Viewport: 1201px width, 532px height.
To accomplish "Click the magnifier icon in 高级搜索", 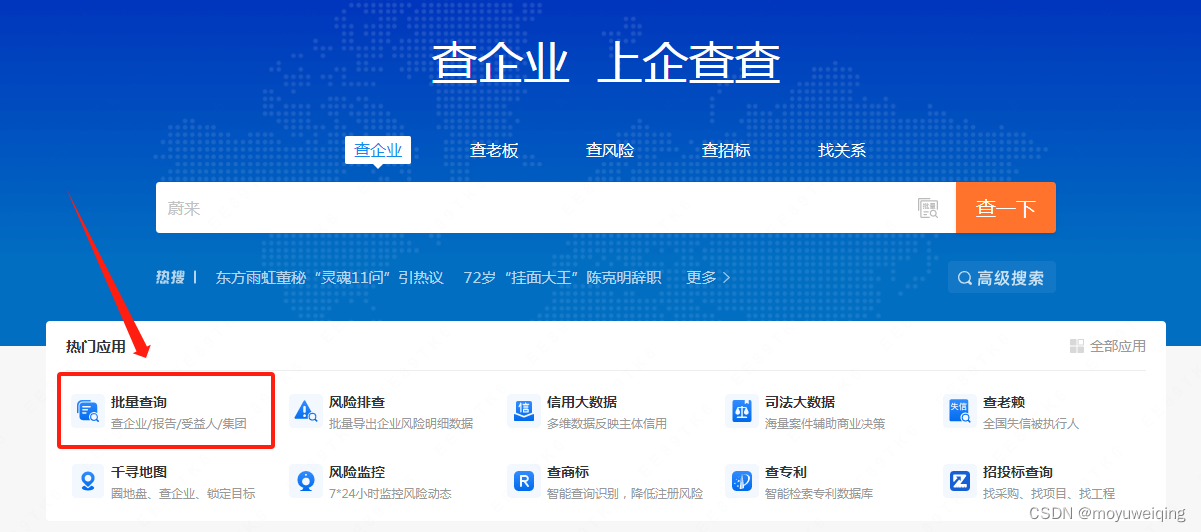I will point(965,278).
